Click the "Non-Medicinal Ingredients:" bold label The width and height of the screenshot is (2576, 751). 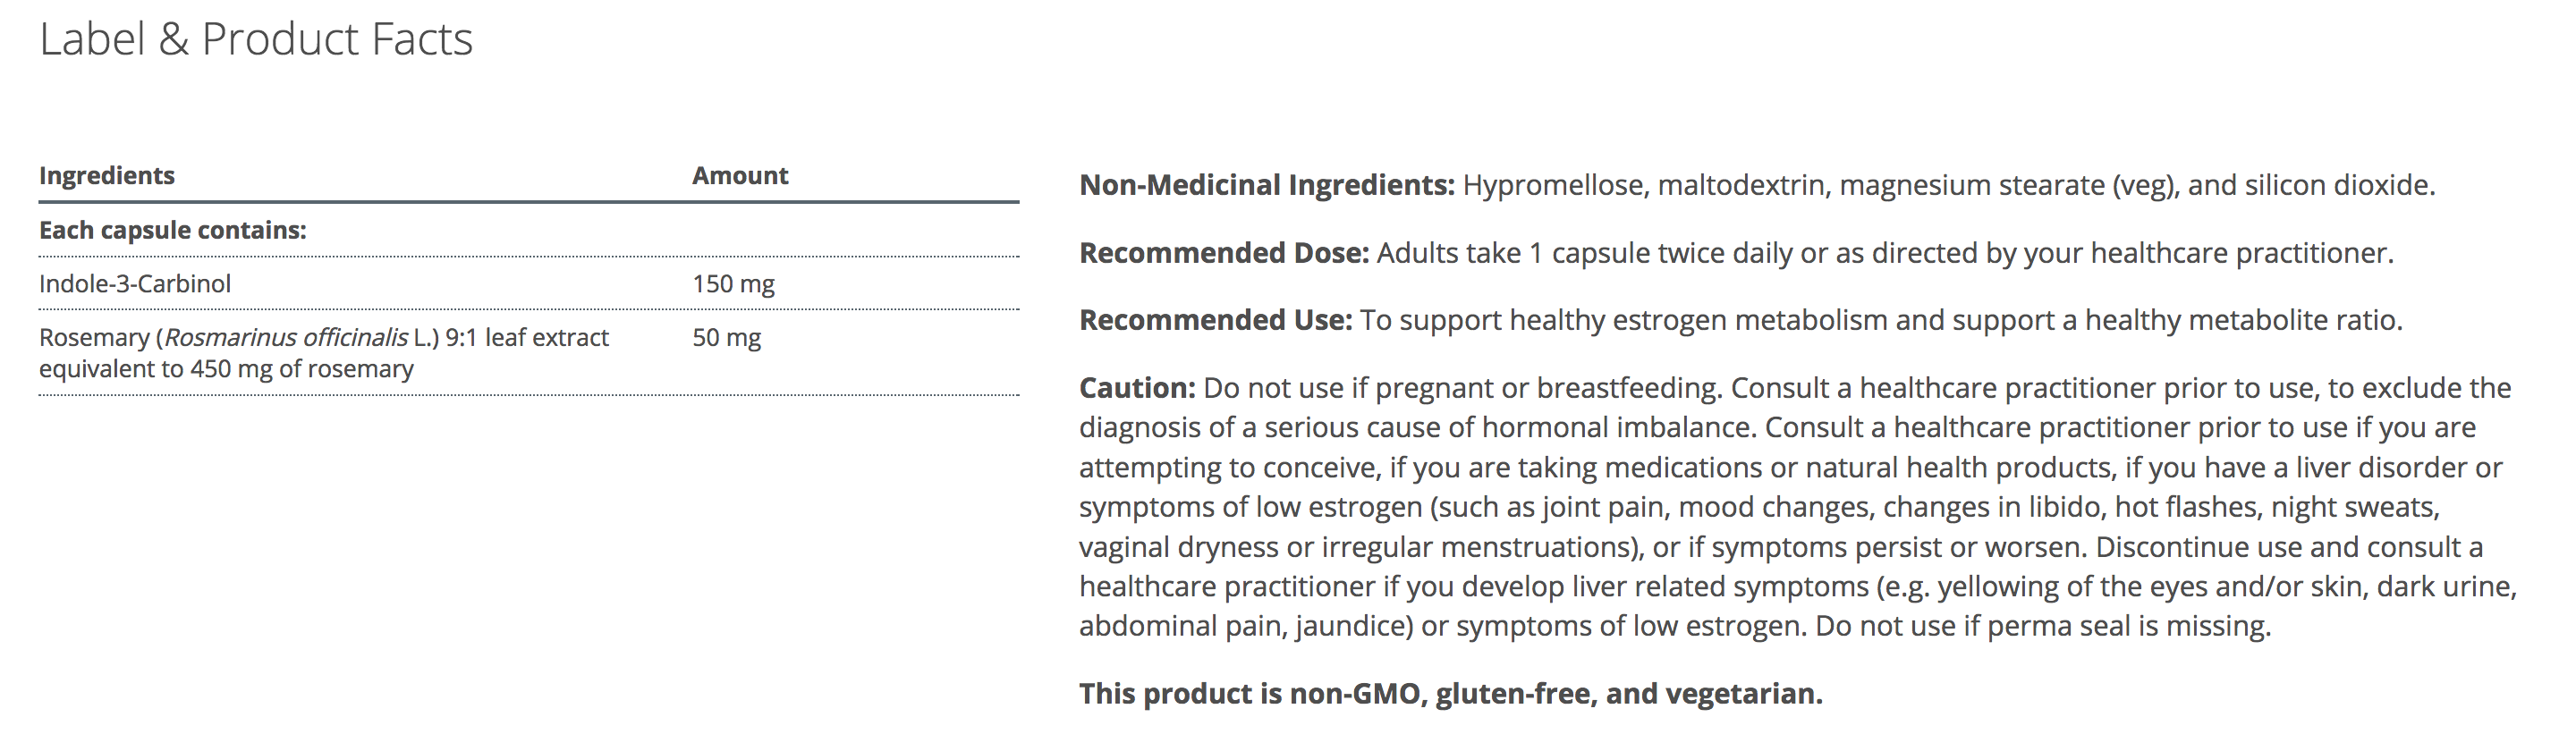[x=1266, y=186]
